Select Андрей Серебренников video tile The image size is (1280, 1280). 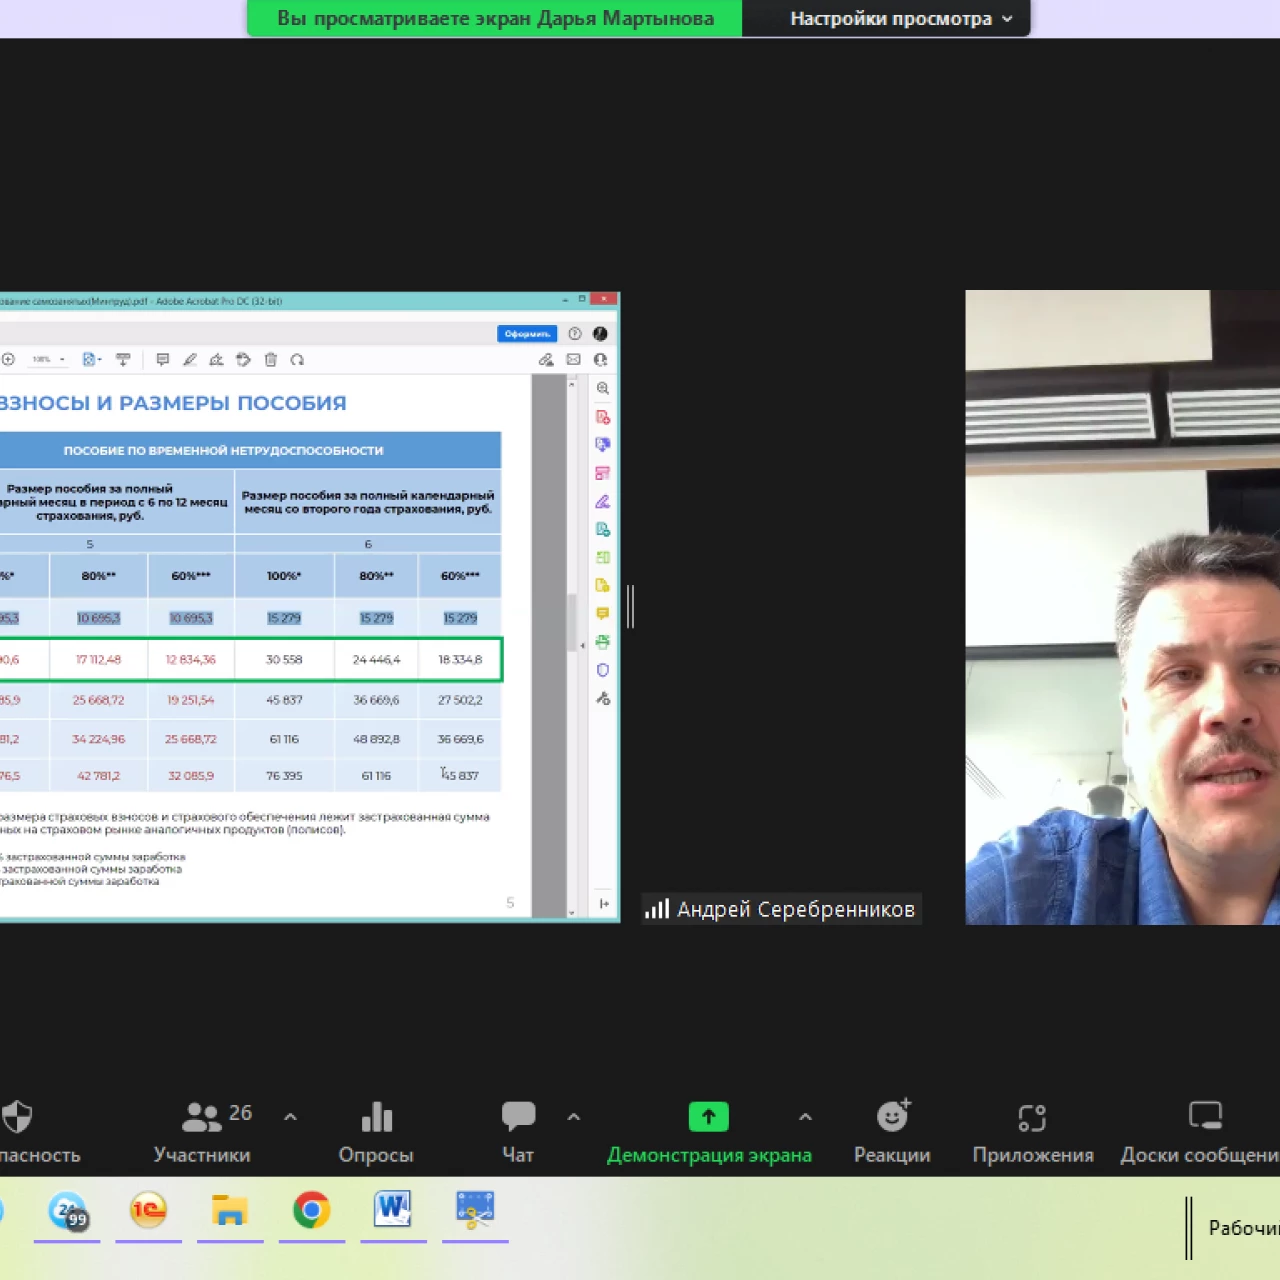[1122, 607]
